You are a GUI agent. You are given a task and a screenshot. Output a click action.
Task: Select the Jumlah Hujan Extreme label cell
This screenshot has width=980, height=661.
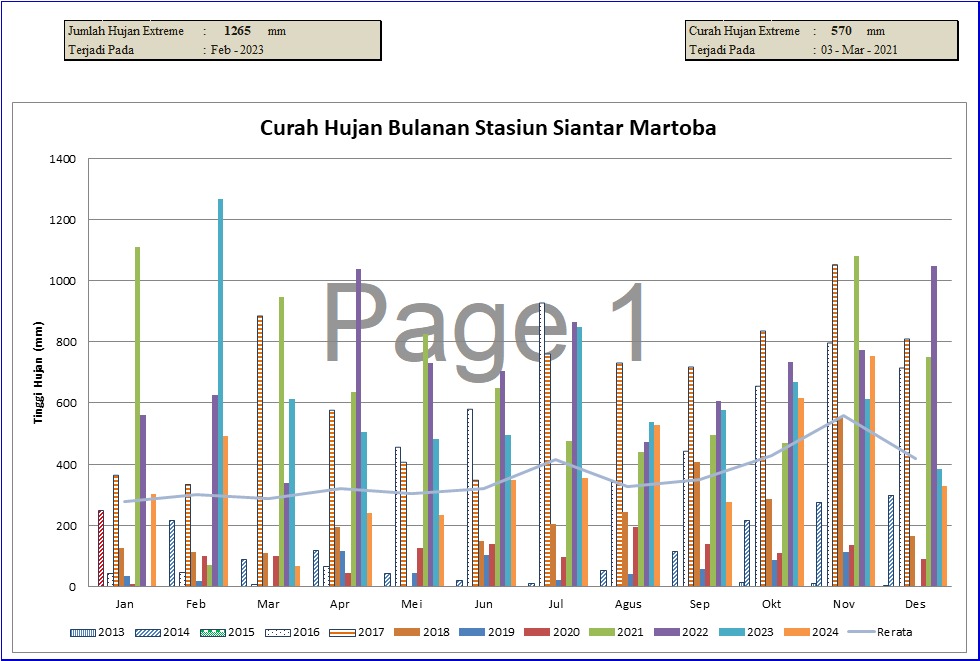pos(126,31)
